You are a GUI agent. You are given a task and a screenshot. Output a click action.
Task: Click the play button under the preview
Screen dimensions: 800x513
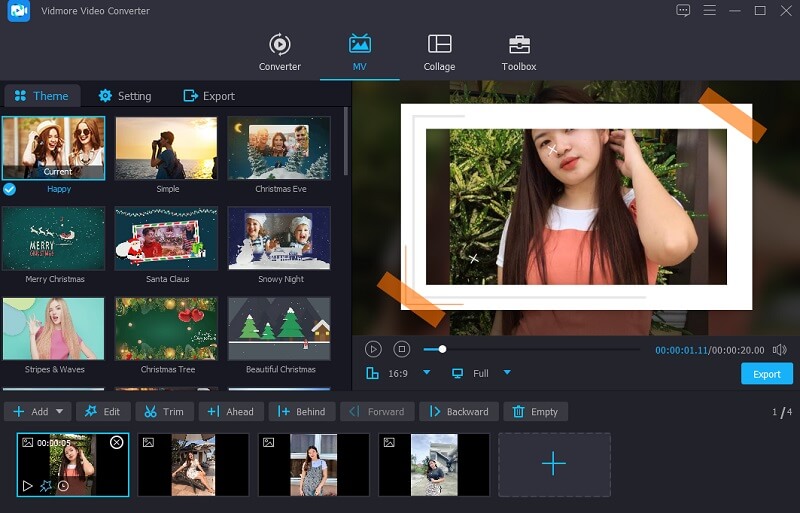[373, 349]
